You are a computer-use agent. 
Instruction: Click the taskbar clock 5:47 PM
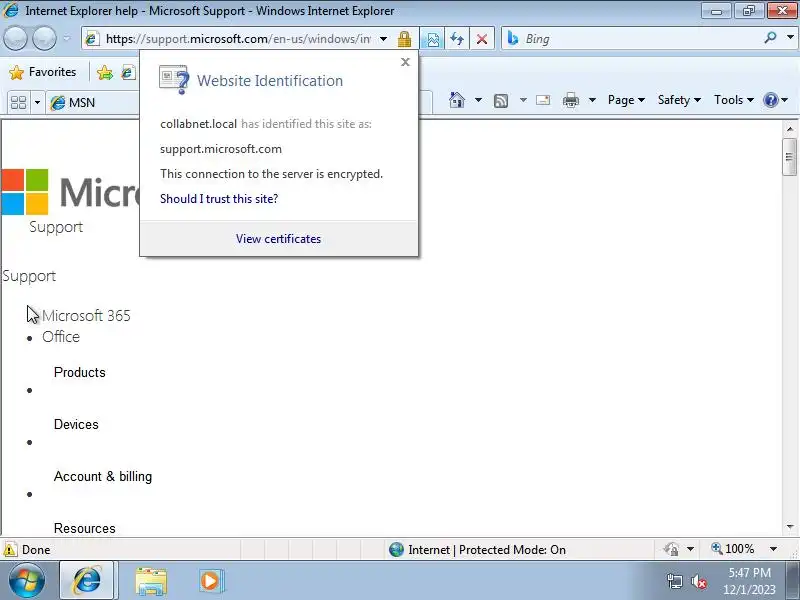click(749, 573)
